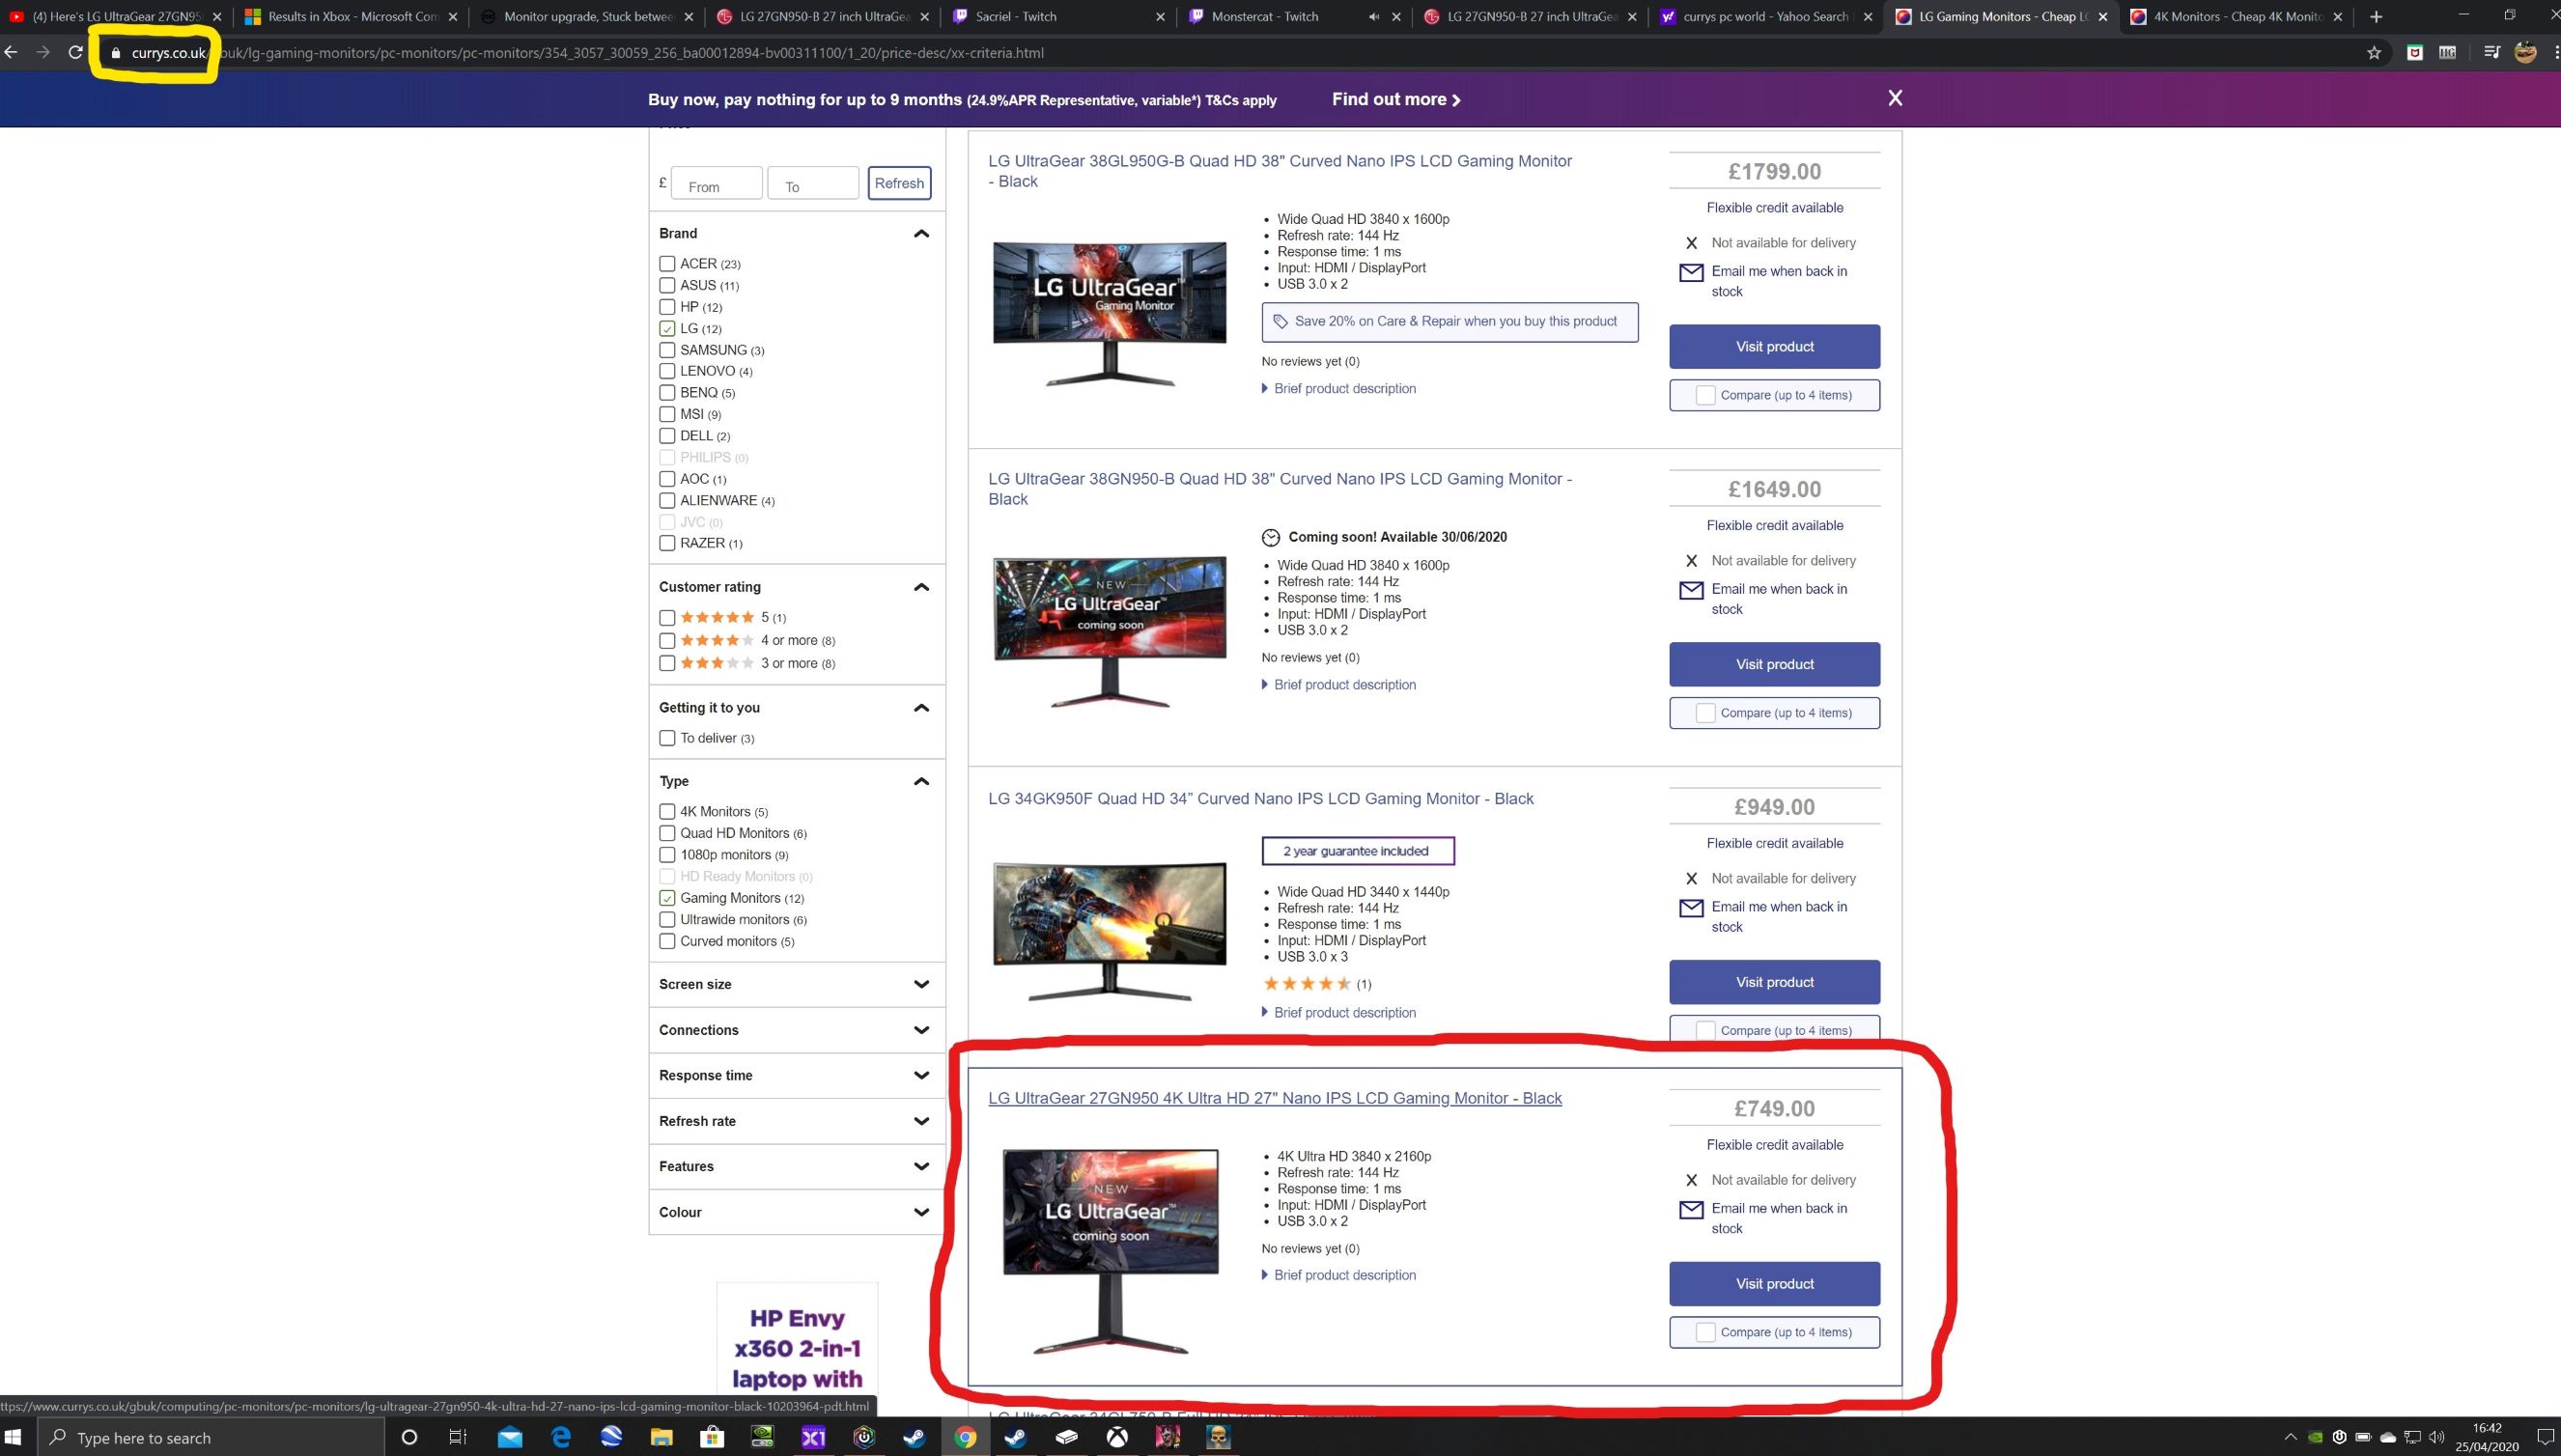Expand Brief product description for 38GN950-B
Screen dimensions: 2561x1456
pyautogui.click(x=1339, y=685)
